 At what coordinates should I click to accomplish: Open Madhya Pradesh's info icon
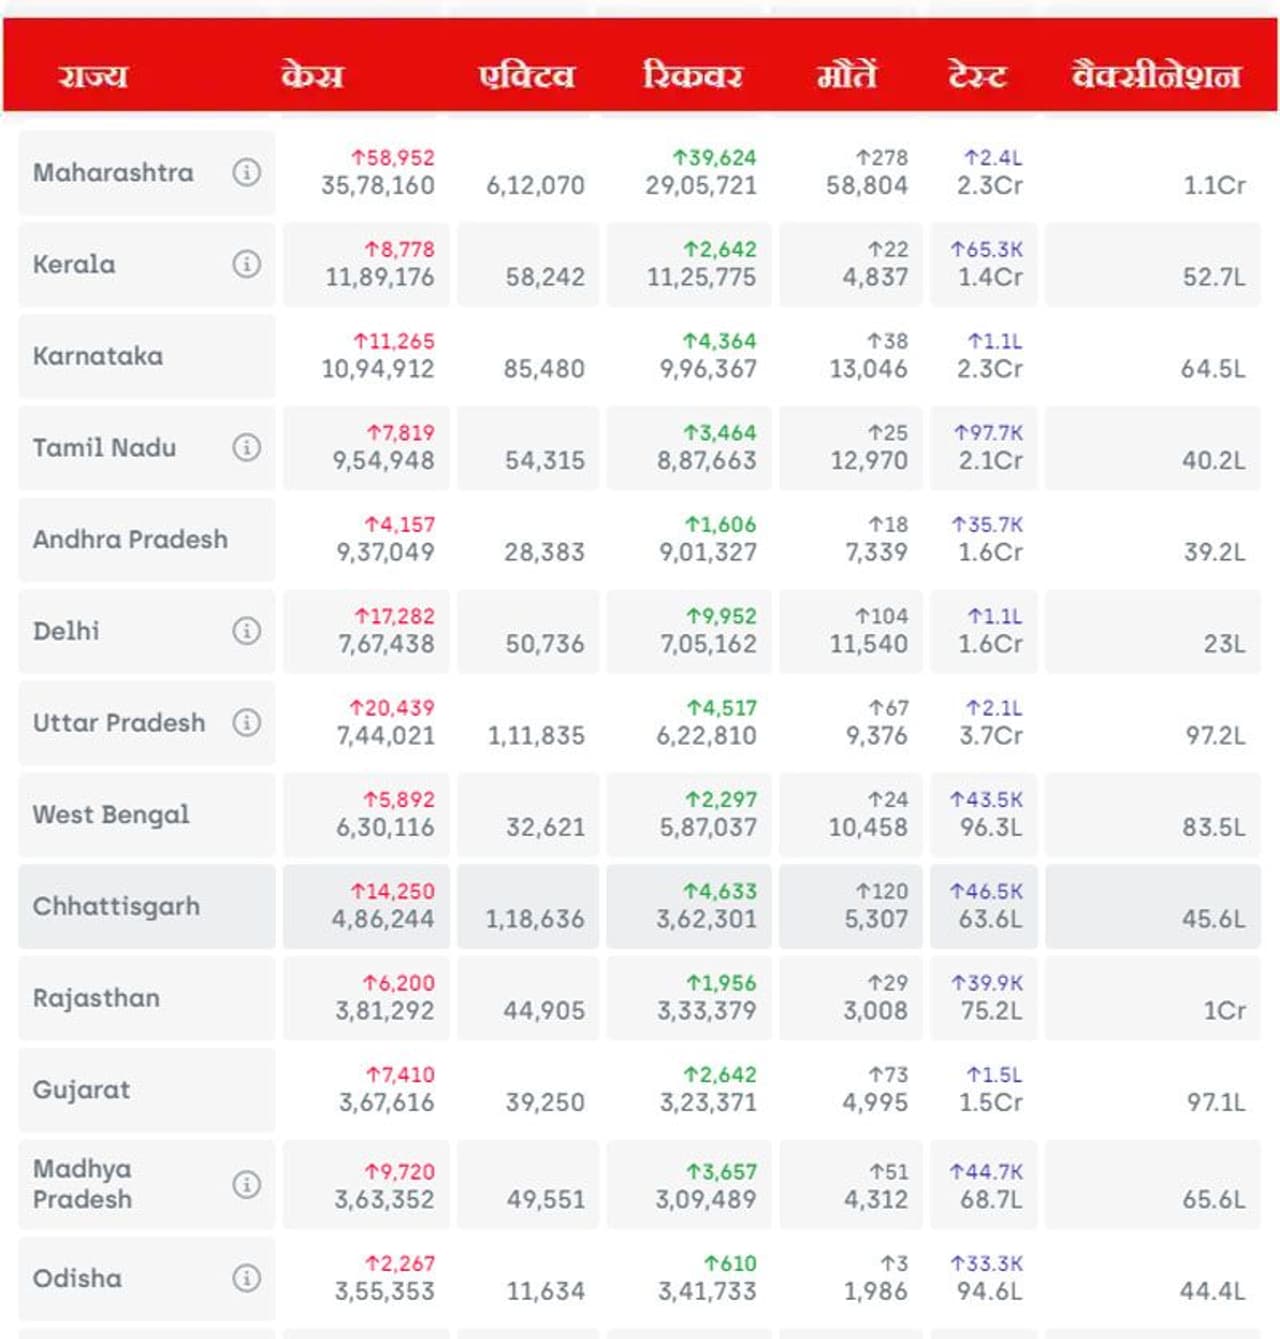tap(246, 1184)
